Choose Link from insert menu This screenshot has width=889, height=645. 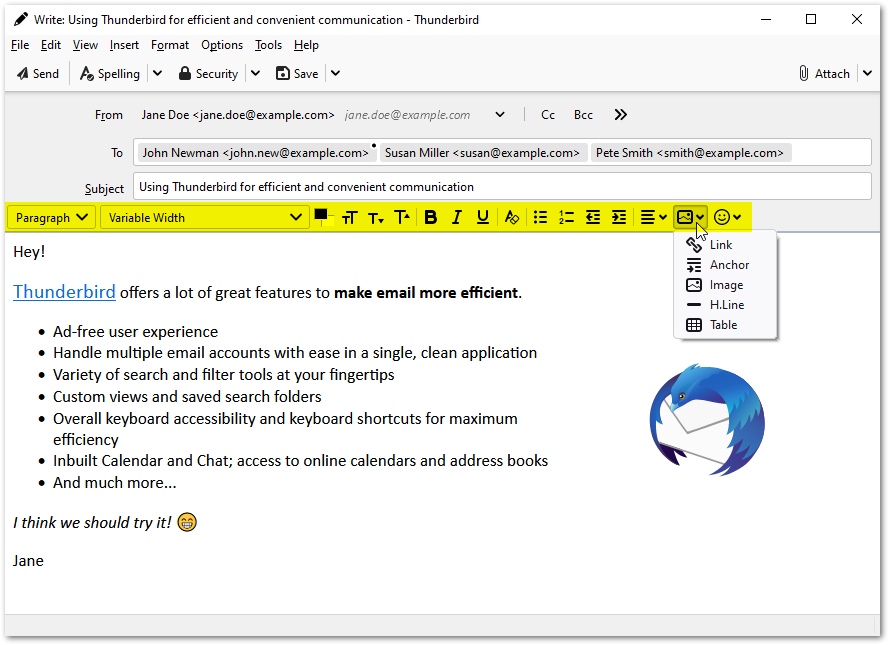click(725, 245)
